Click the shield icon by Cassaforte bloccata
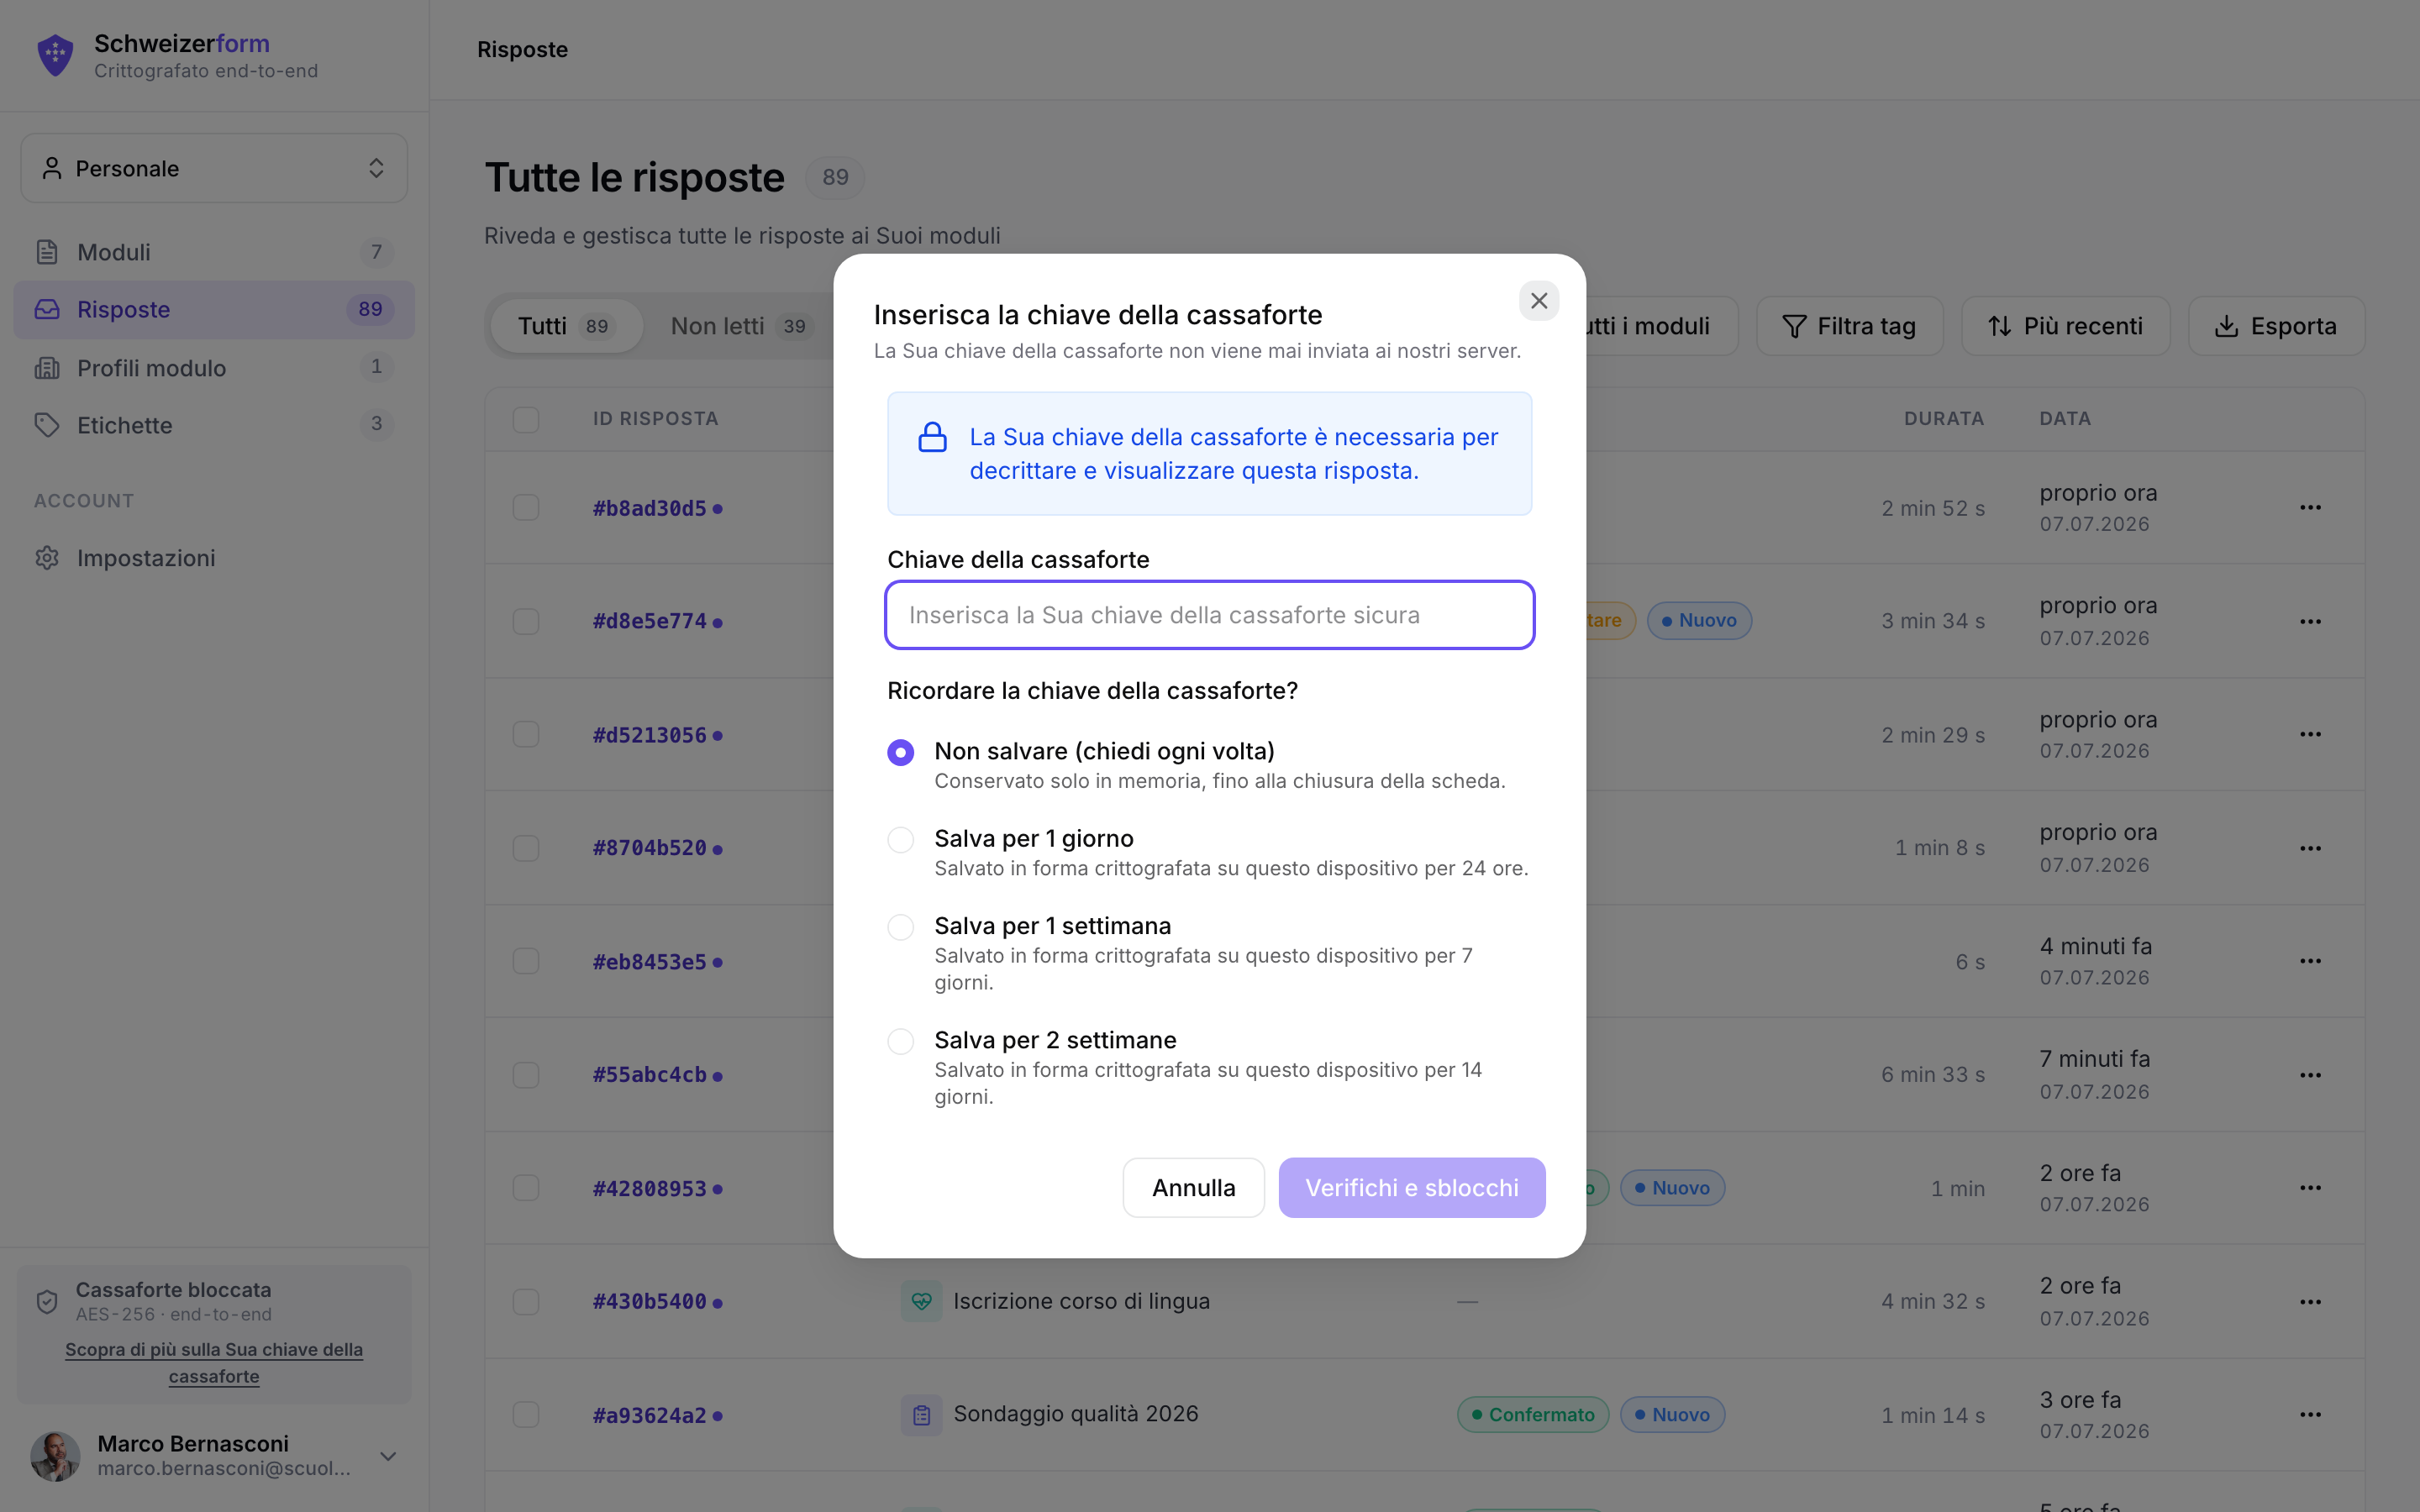This screenshot has width=2420, height=1512. pos(47,1301)
